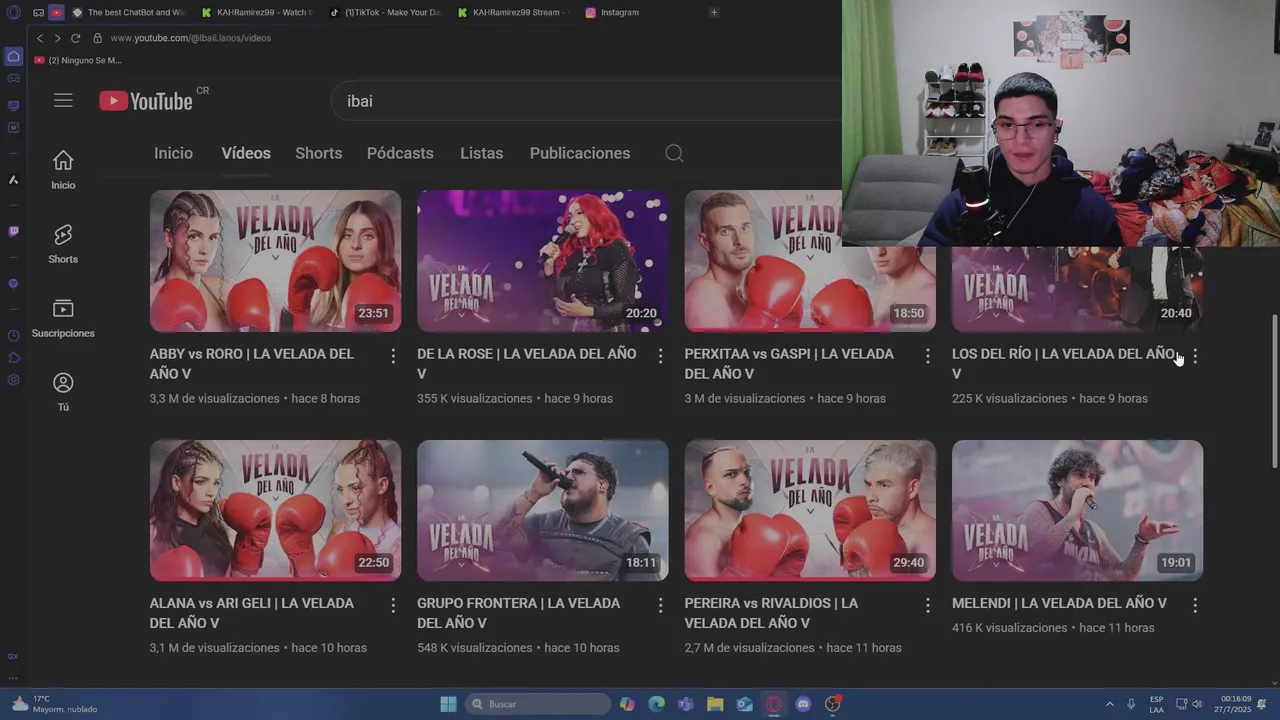Open Shorts in the YouTube sidebar

click(x=63, y=244)
